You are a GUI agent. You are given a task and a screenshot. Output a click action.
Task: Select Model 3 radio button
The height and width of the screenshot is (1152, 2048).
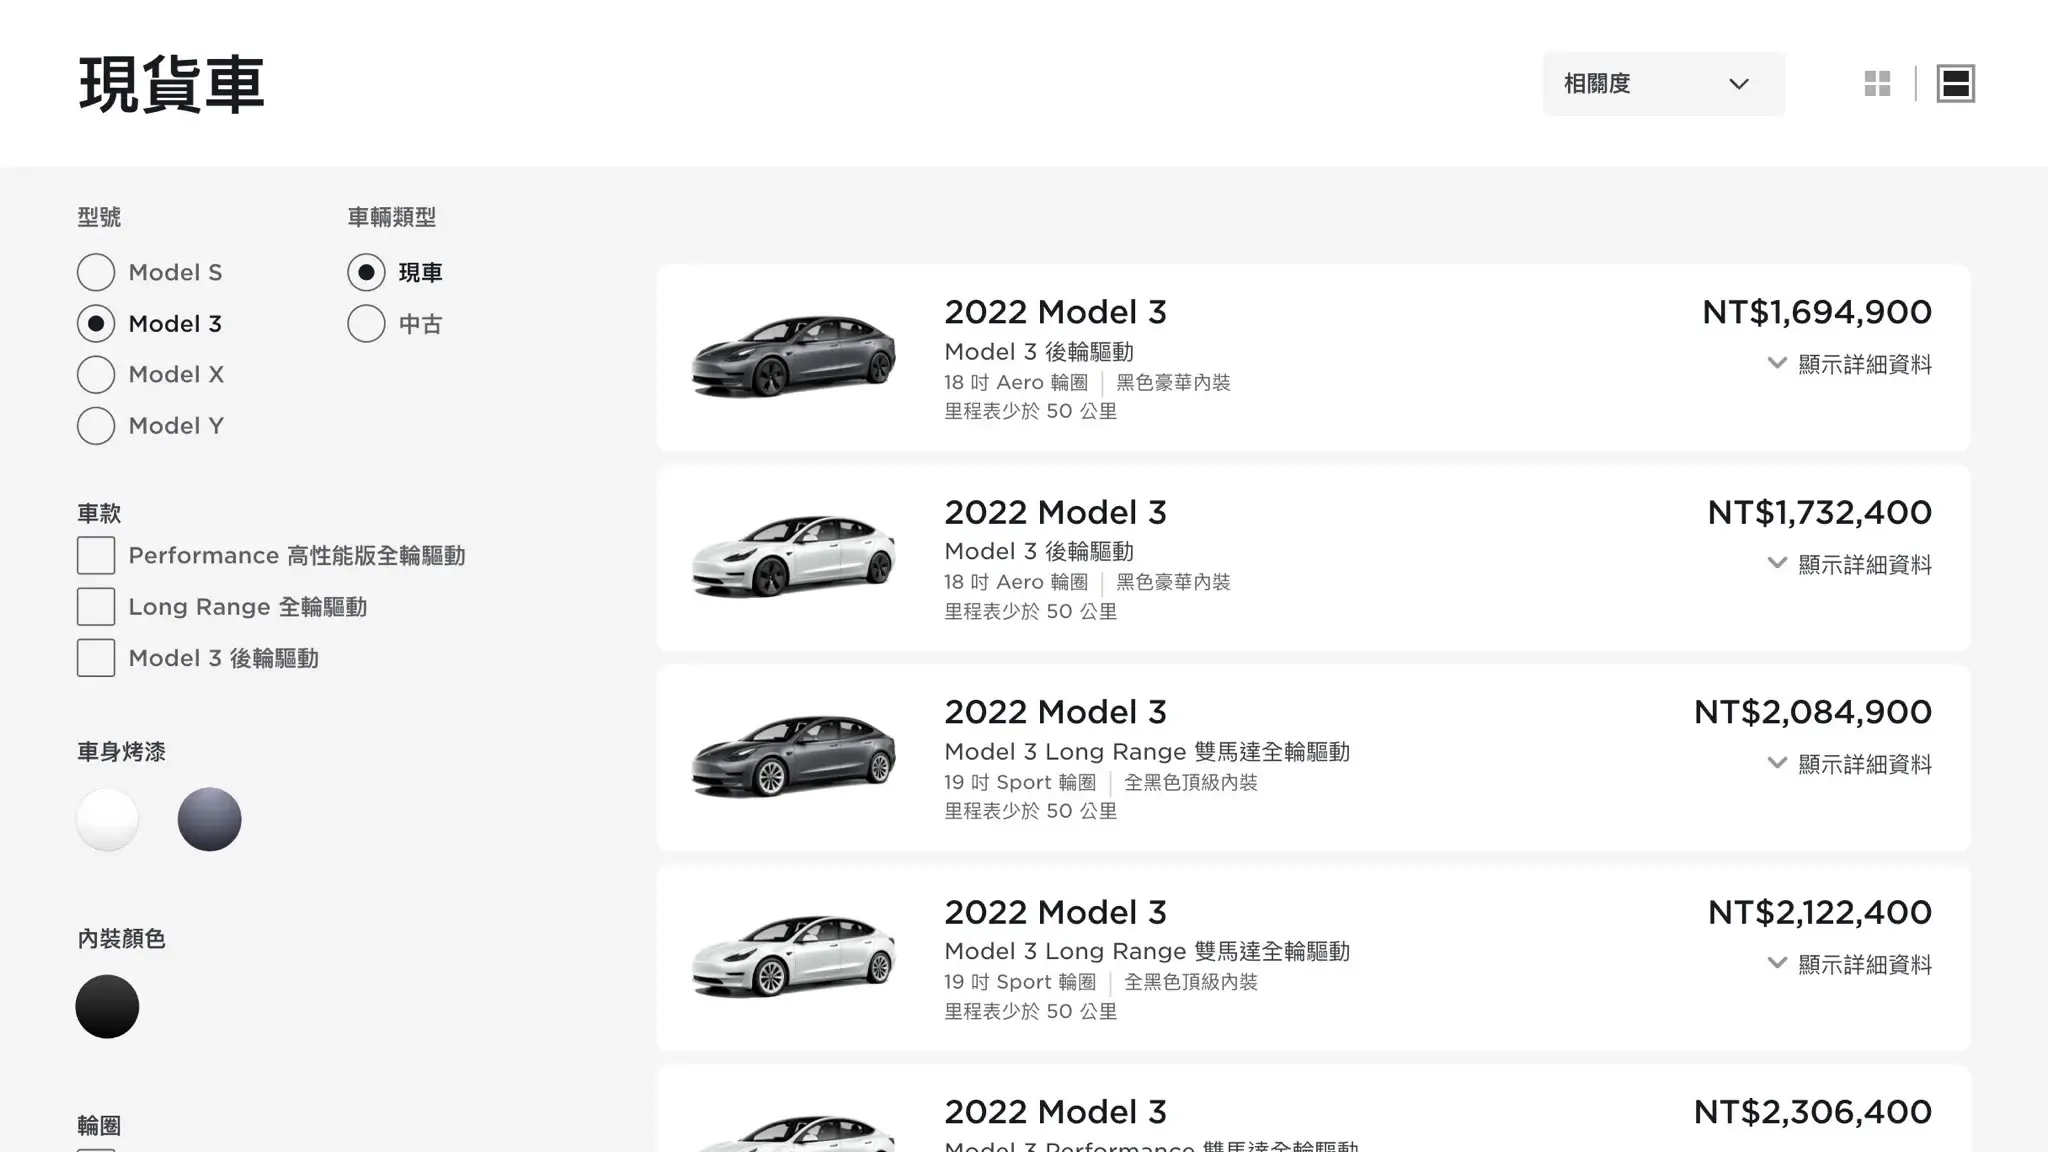(x=96, y=324)
